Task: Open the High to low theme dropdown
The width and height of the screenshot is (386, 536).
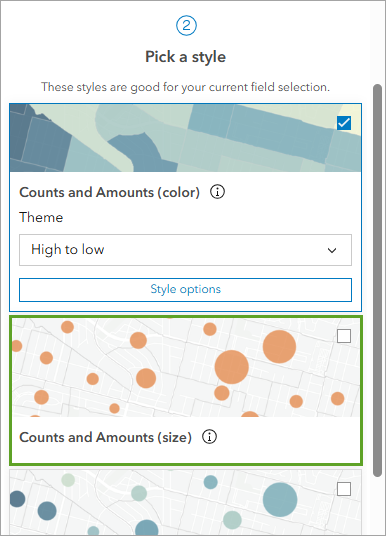Action: click(x=185, y=250)
